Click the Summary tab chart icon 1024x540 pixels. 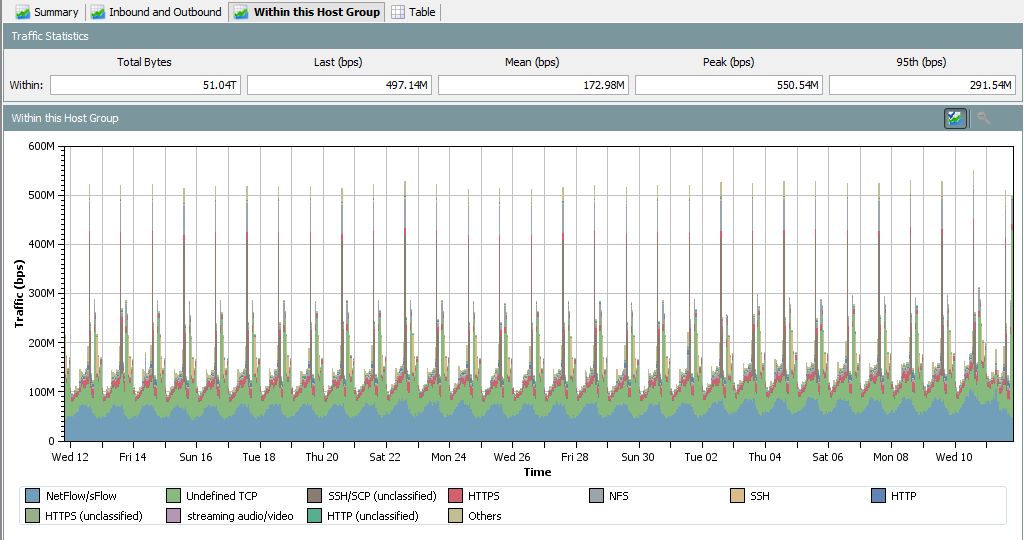point(23,12)
